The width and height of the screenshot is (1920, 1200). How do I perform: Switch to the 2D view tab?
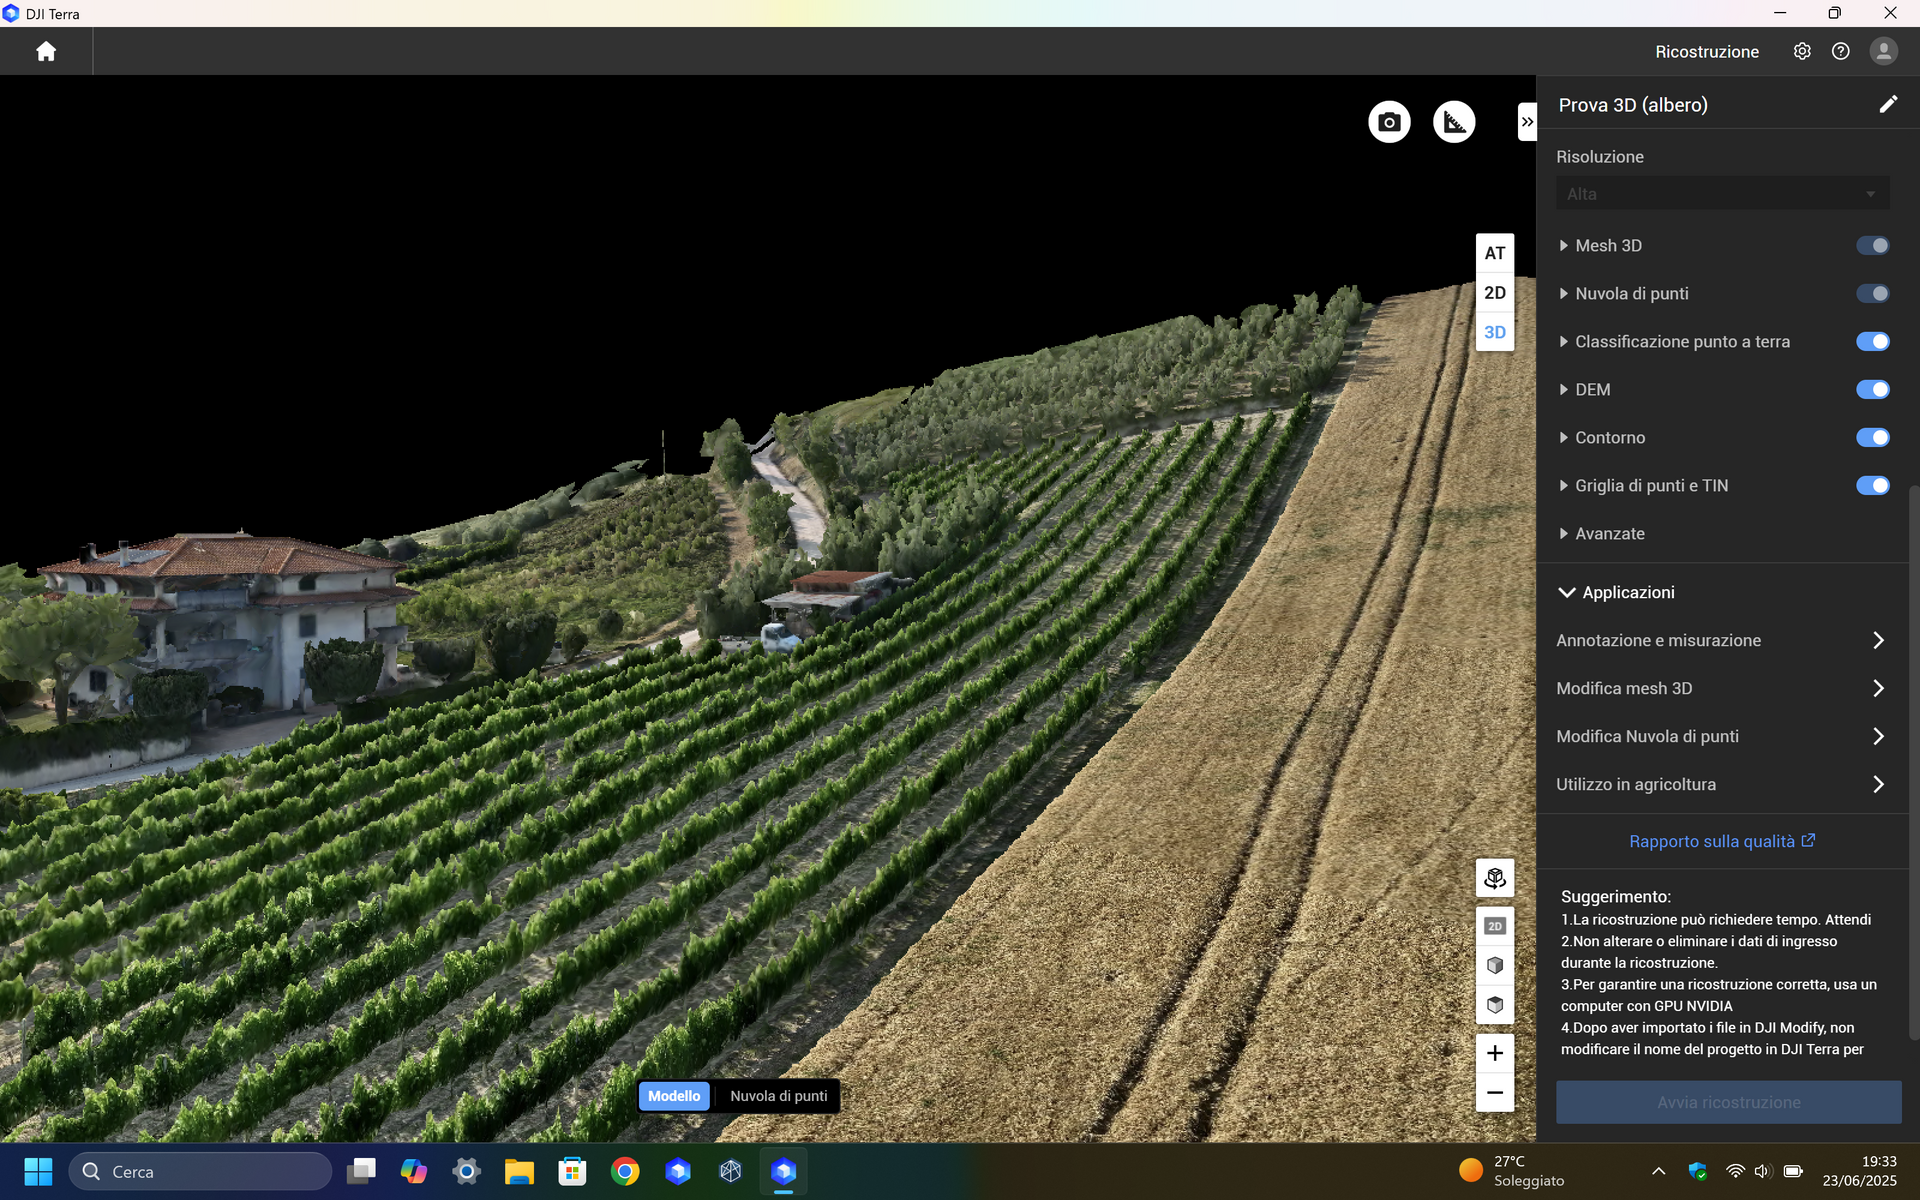click(x=1494, y=293)
